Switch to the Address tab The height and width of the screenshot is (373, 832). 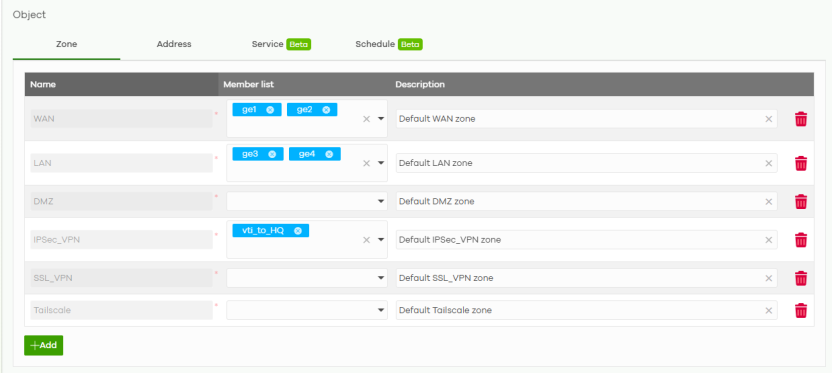click(174, 45)
